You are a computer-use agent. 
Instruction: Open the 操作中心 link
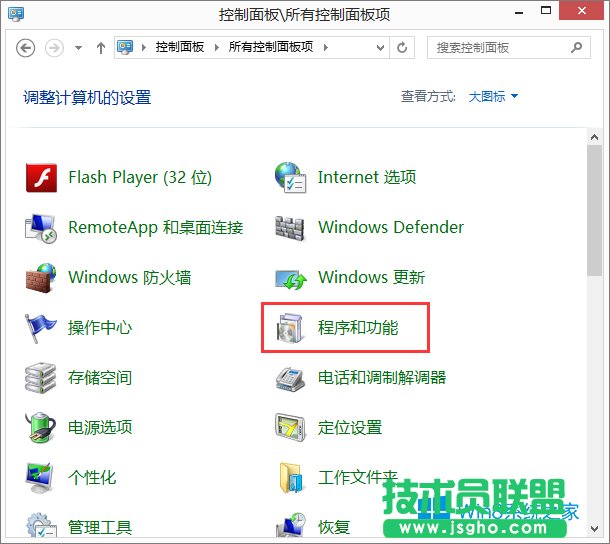(x=100, y=328)
